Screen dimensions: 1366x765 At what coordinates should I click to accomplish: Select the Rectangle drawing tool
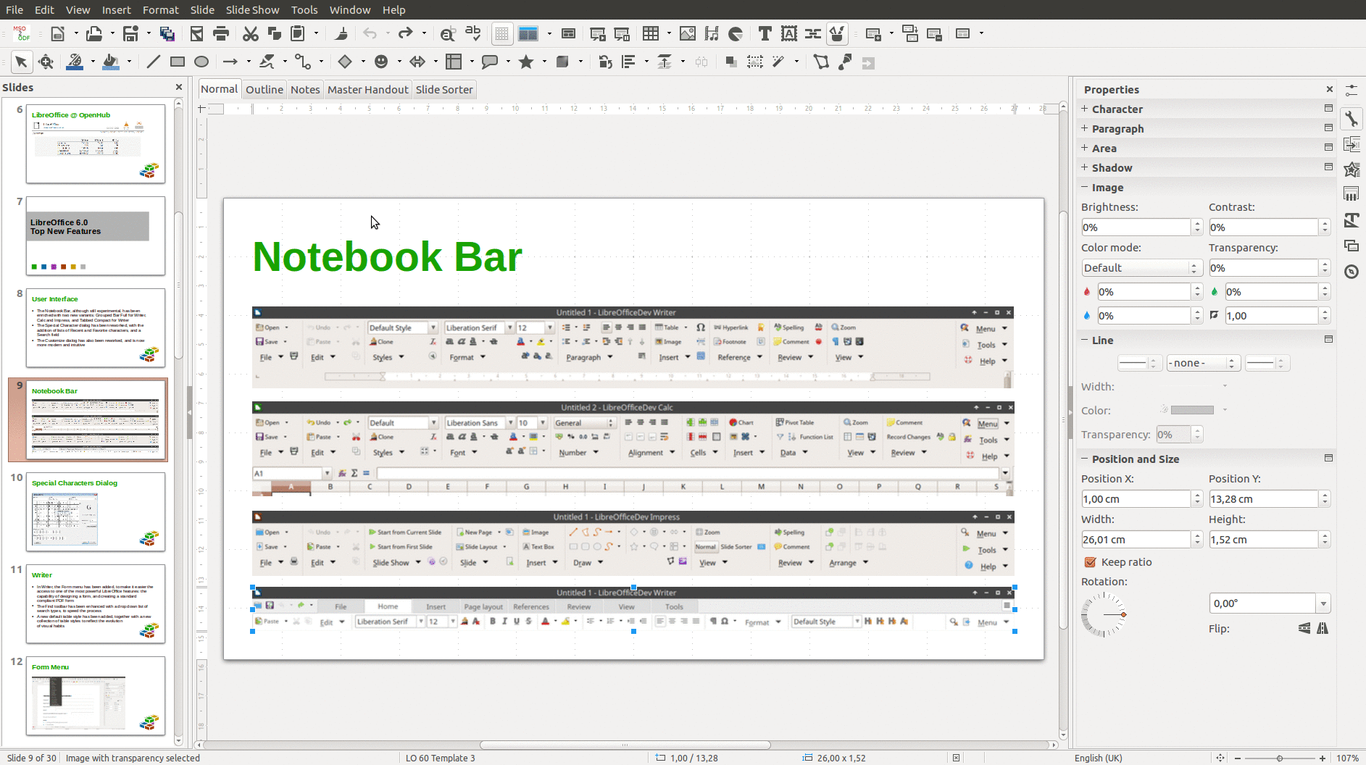pyautogui.click(x=177, y=61)
